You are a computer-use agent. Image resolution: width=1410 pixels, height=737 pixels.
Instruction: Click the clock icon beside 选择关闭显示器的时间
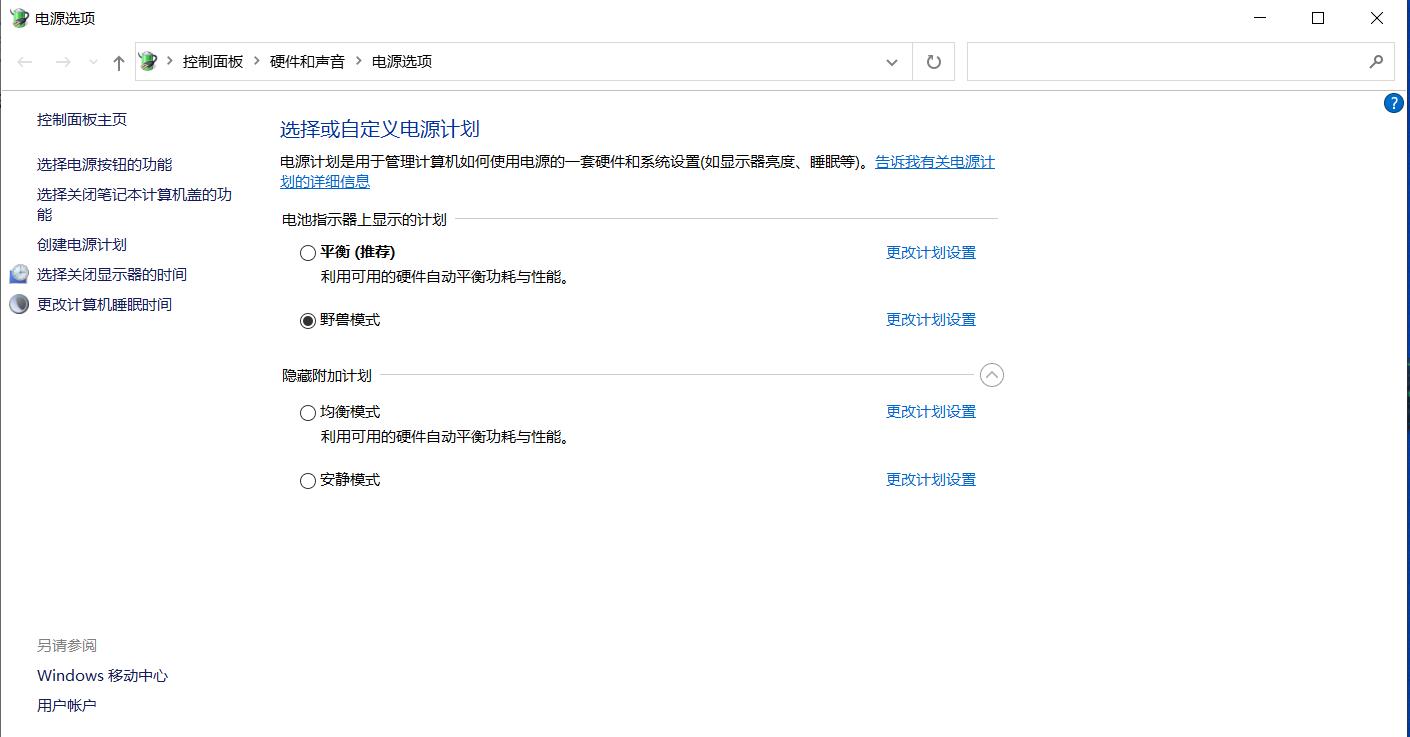coord(19,274)
